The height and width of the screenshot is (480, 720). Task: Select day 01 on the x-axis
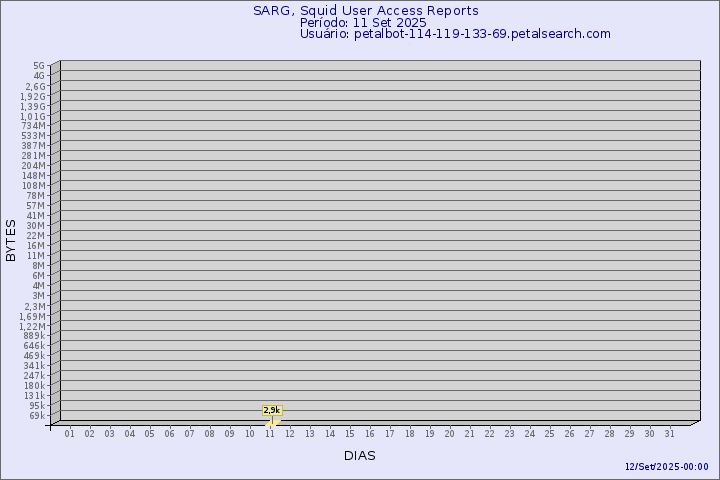pos(70,434)
